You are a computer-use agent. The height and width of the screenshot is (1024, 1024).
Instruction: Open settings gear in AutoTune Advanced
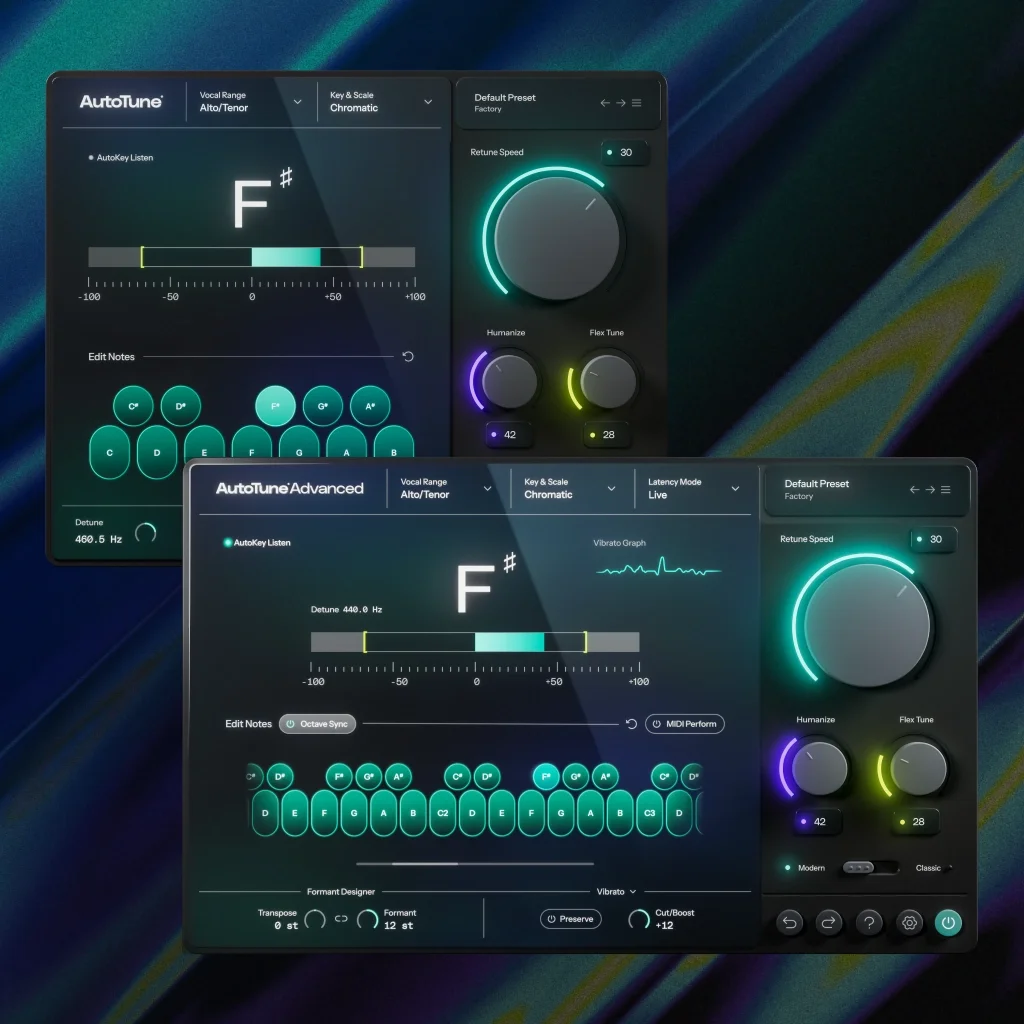click(x=910, y=922)
